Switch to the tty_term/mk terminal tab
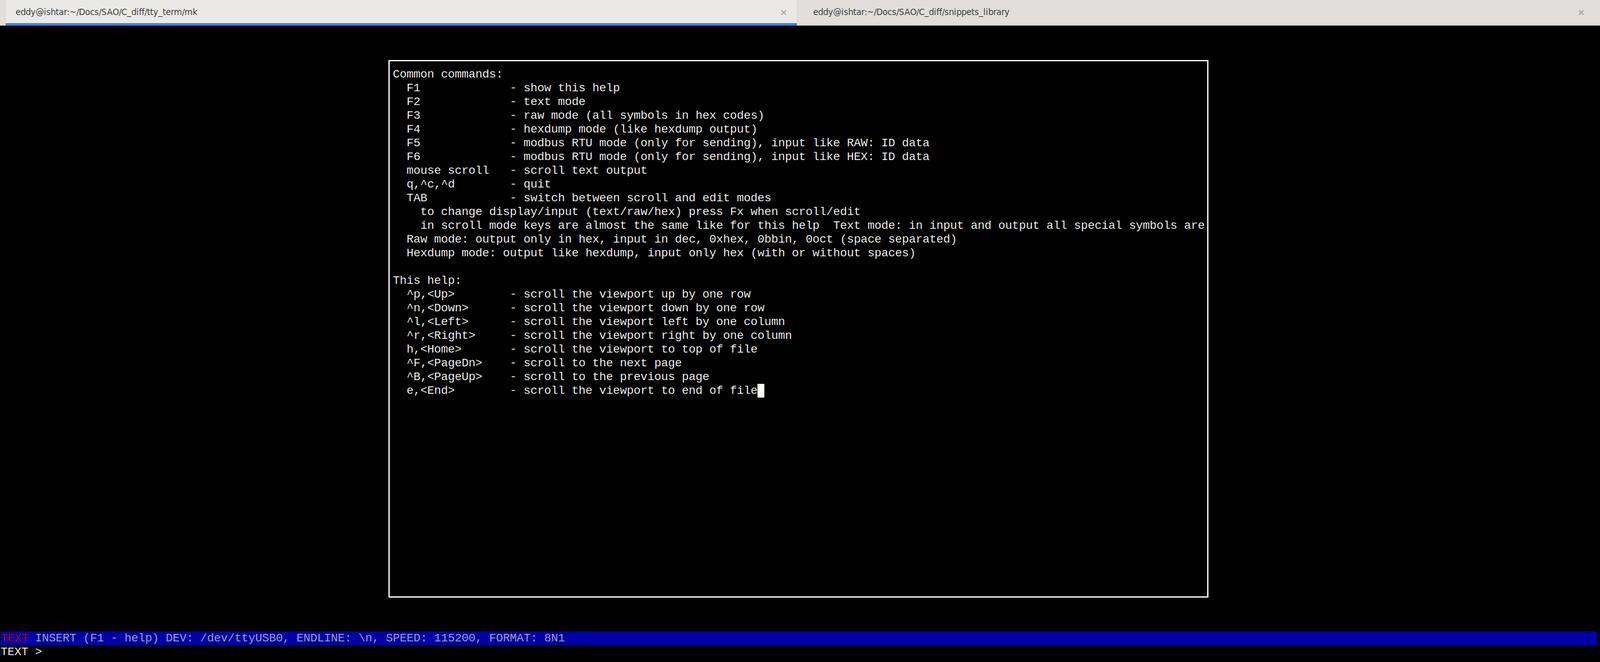The image size is (1600, 662). 106,12
